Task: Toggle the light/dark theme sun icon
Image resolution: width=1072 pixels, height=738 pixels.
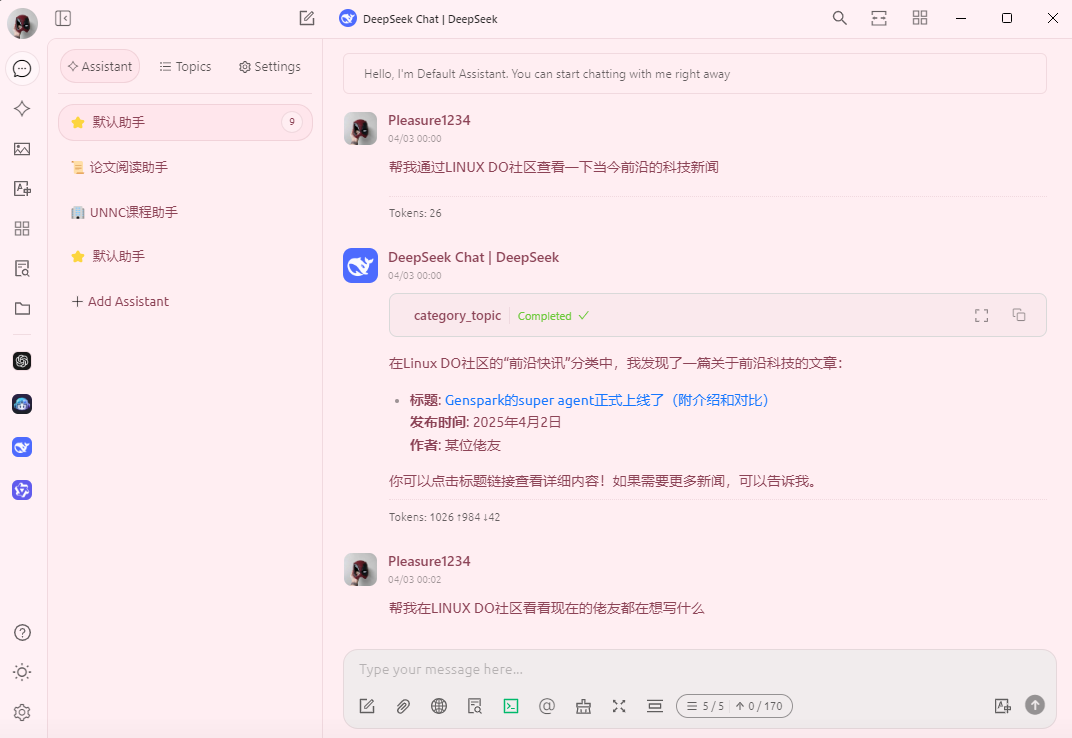Action: [x=22, y=672]
